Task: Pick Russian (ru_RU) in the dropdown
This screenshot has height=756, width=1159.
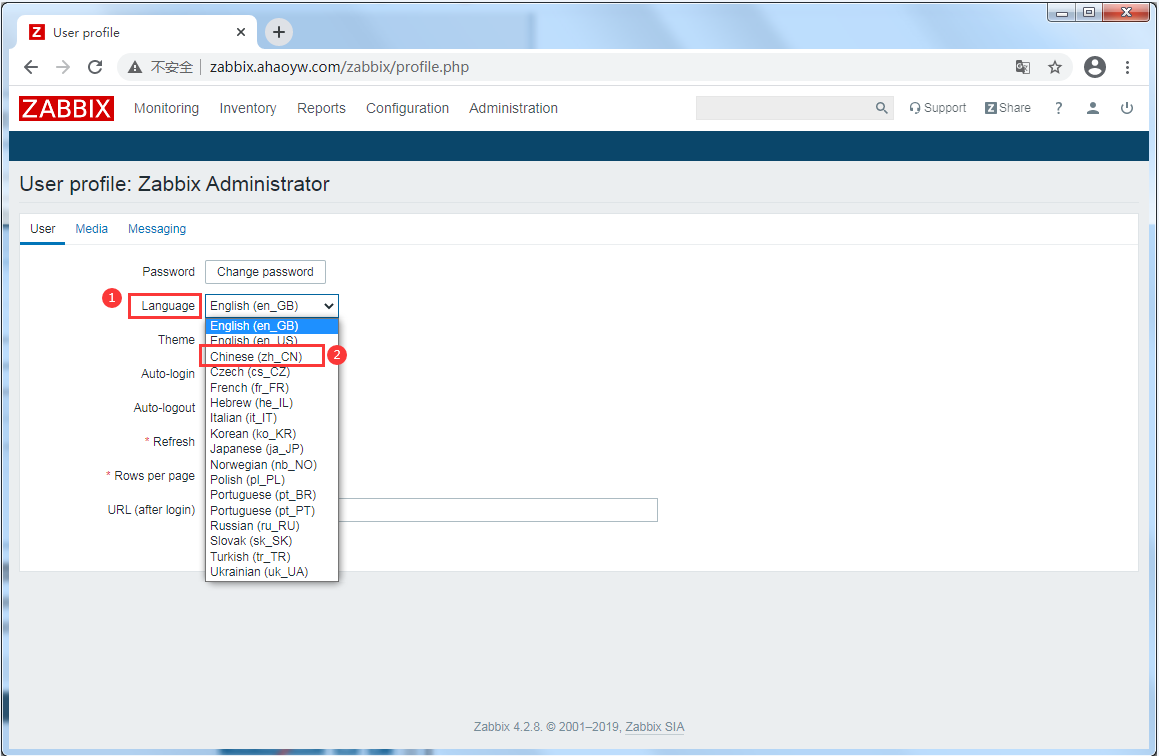Action: [254, 526]
